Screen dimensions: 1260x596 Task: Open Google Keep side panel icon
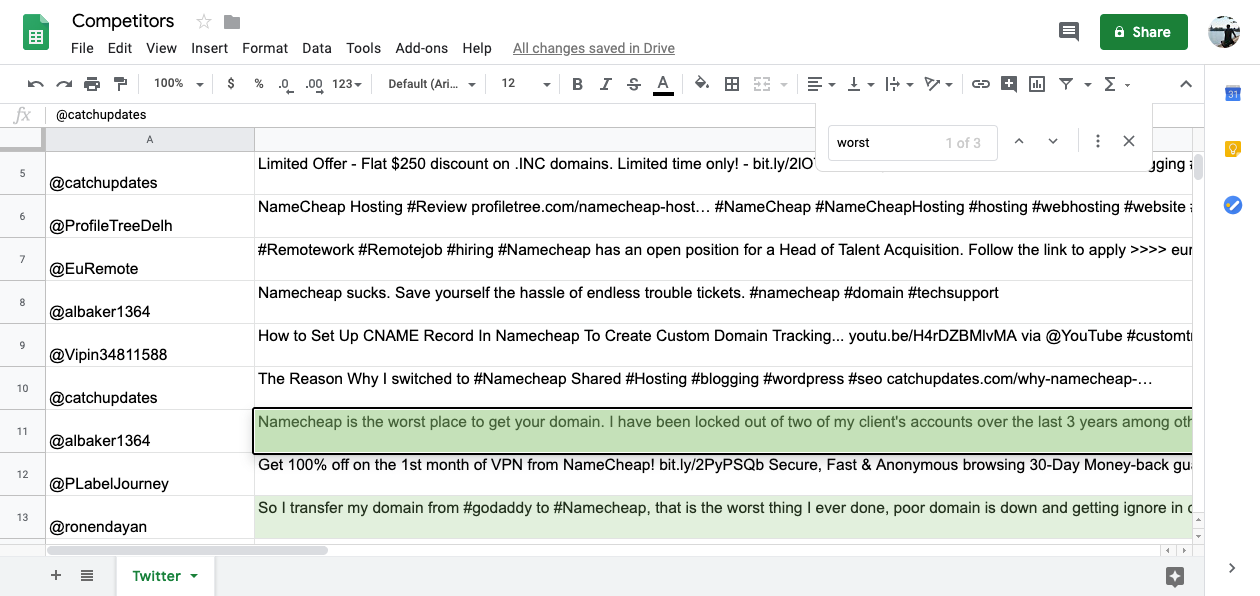tap(1233, 149)
